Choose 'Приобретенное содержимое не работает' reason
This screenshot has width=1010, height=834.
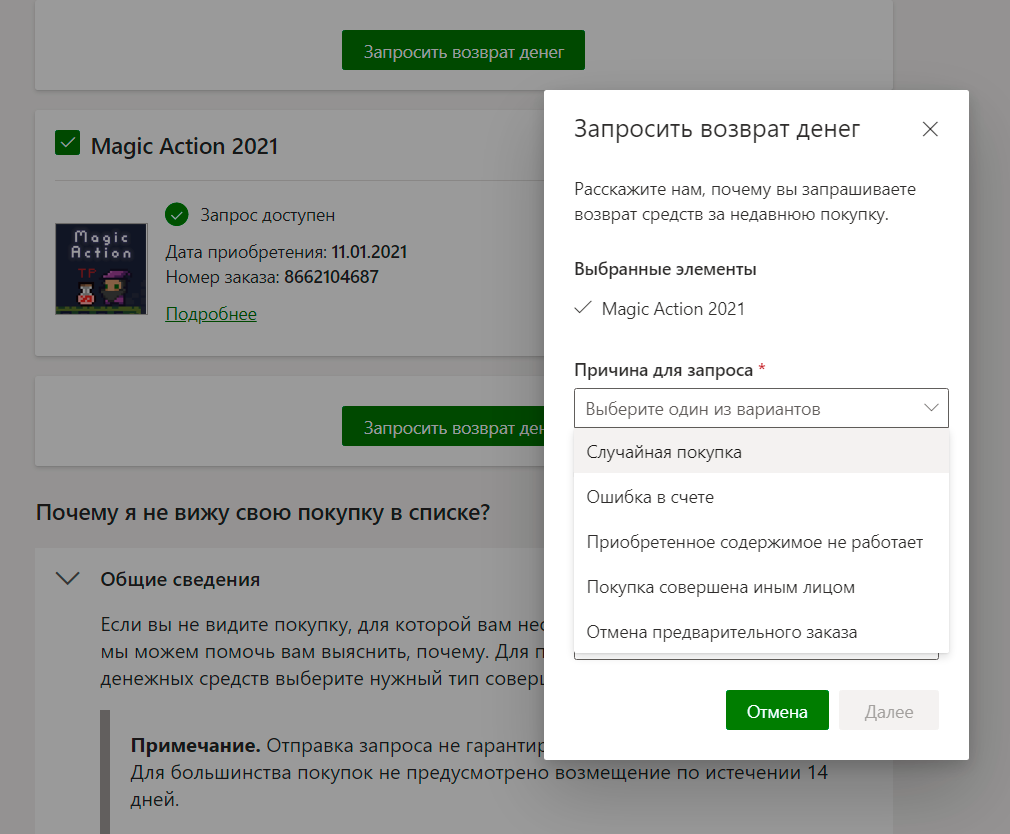pos(761,542)
